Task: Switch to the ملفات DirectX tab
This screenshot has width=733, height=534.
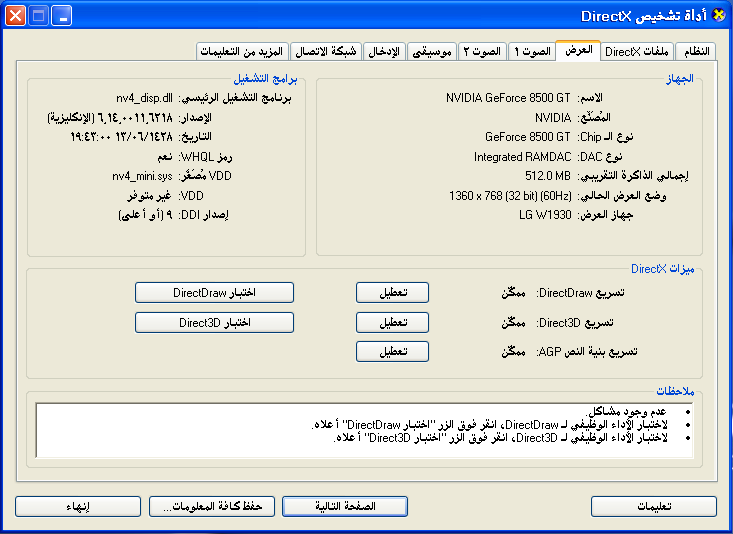Action: tap(637, 51)
